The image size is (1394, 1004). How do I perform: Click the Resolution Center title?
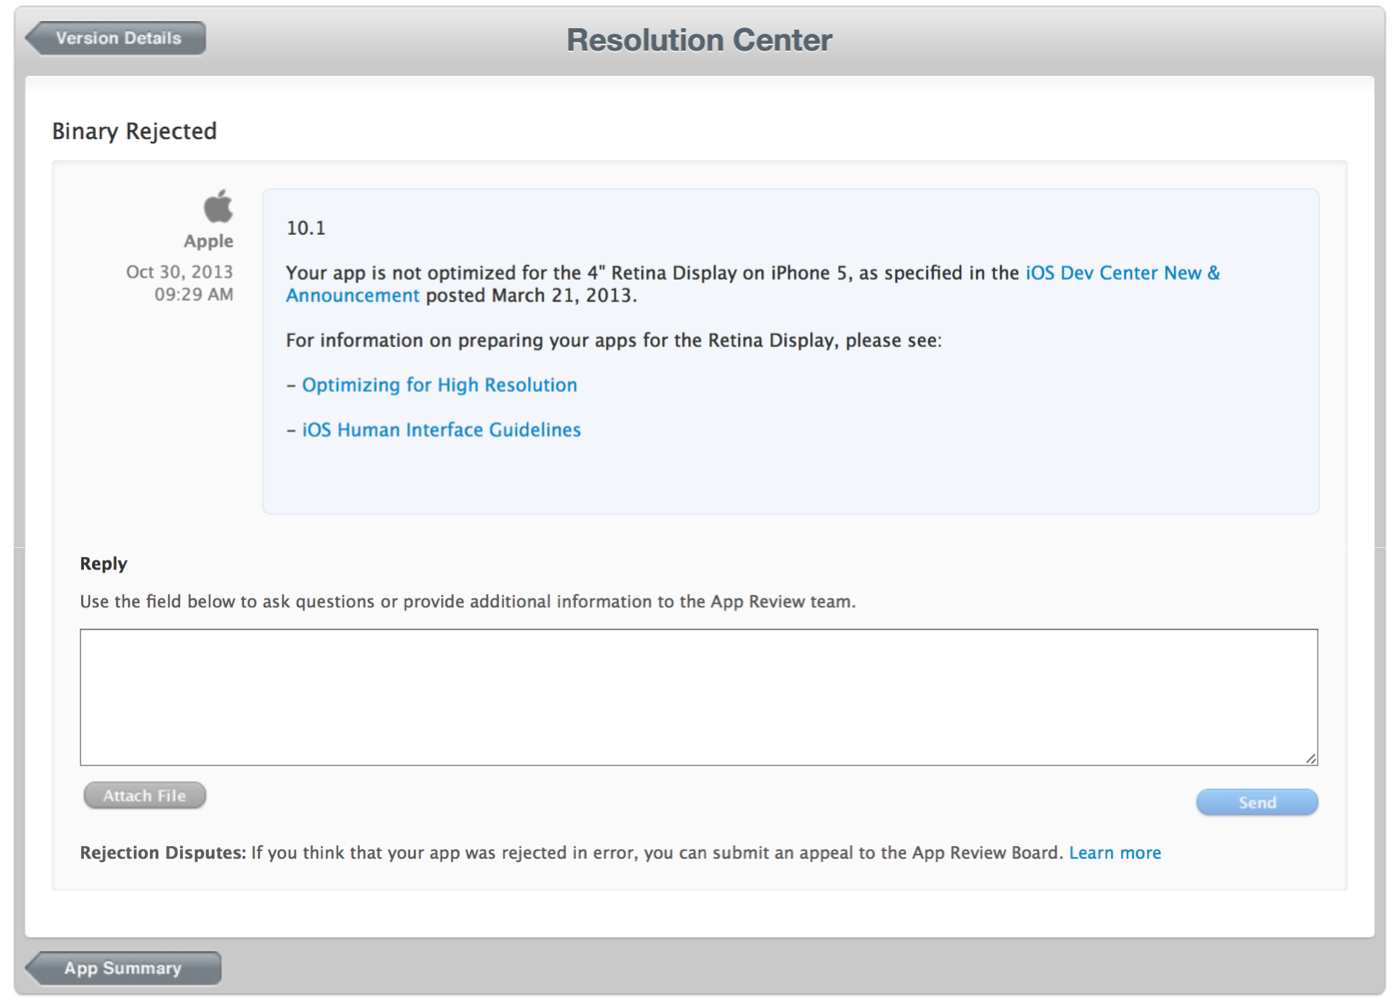tap(699, 40)
